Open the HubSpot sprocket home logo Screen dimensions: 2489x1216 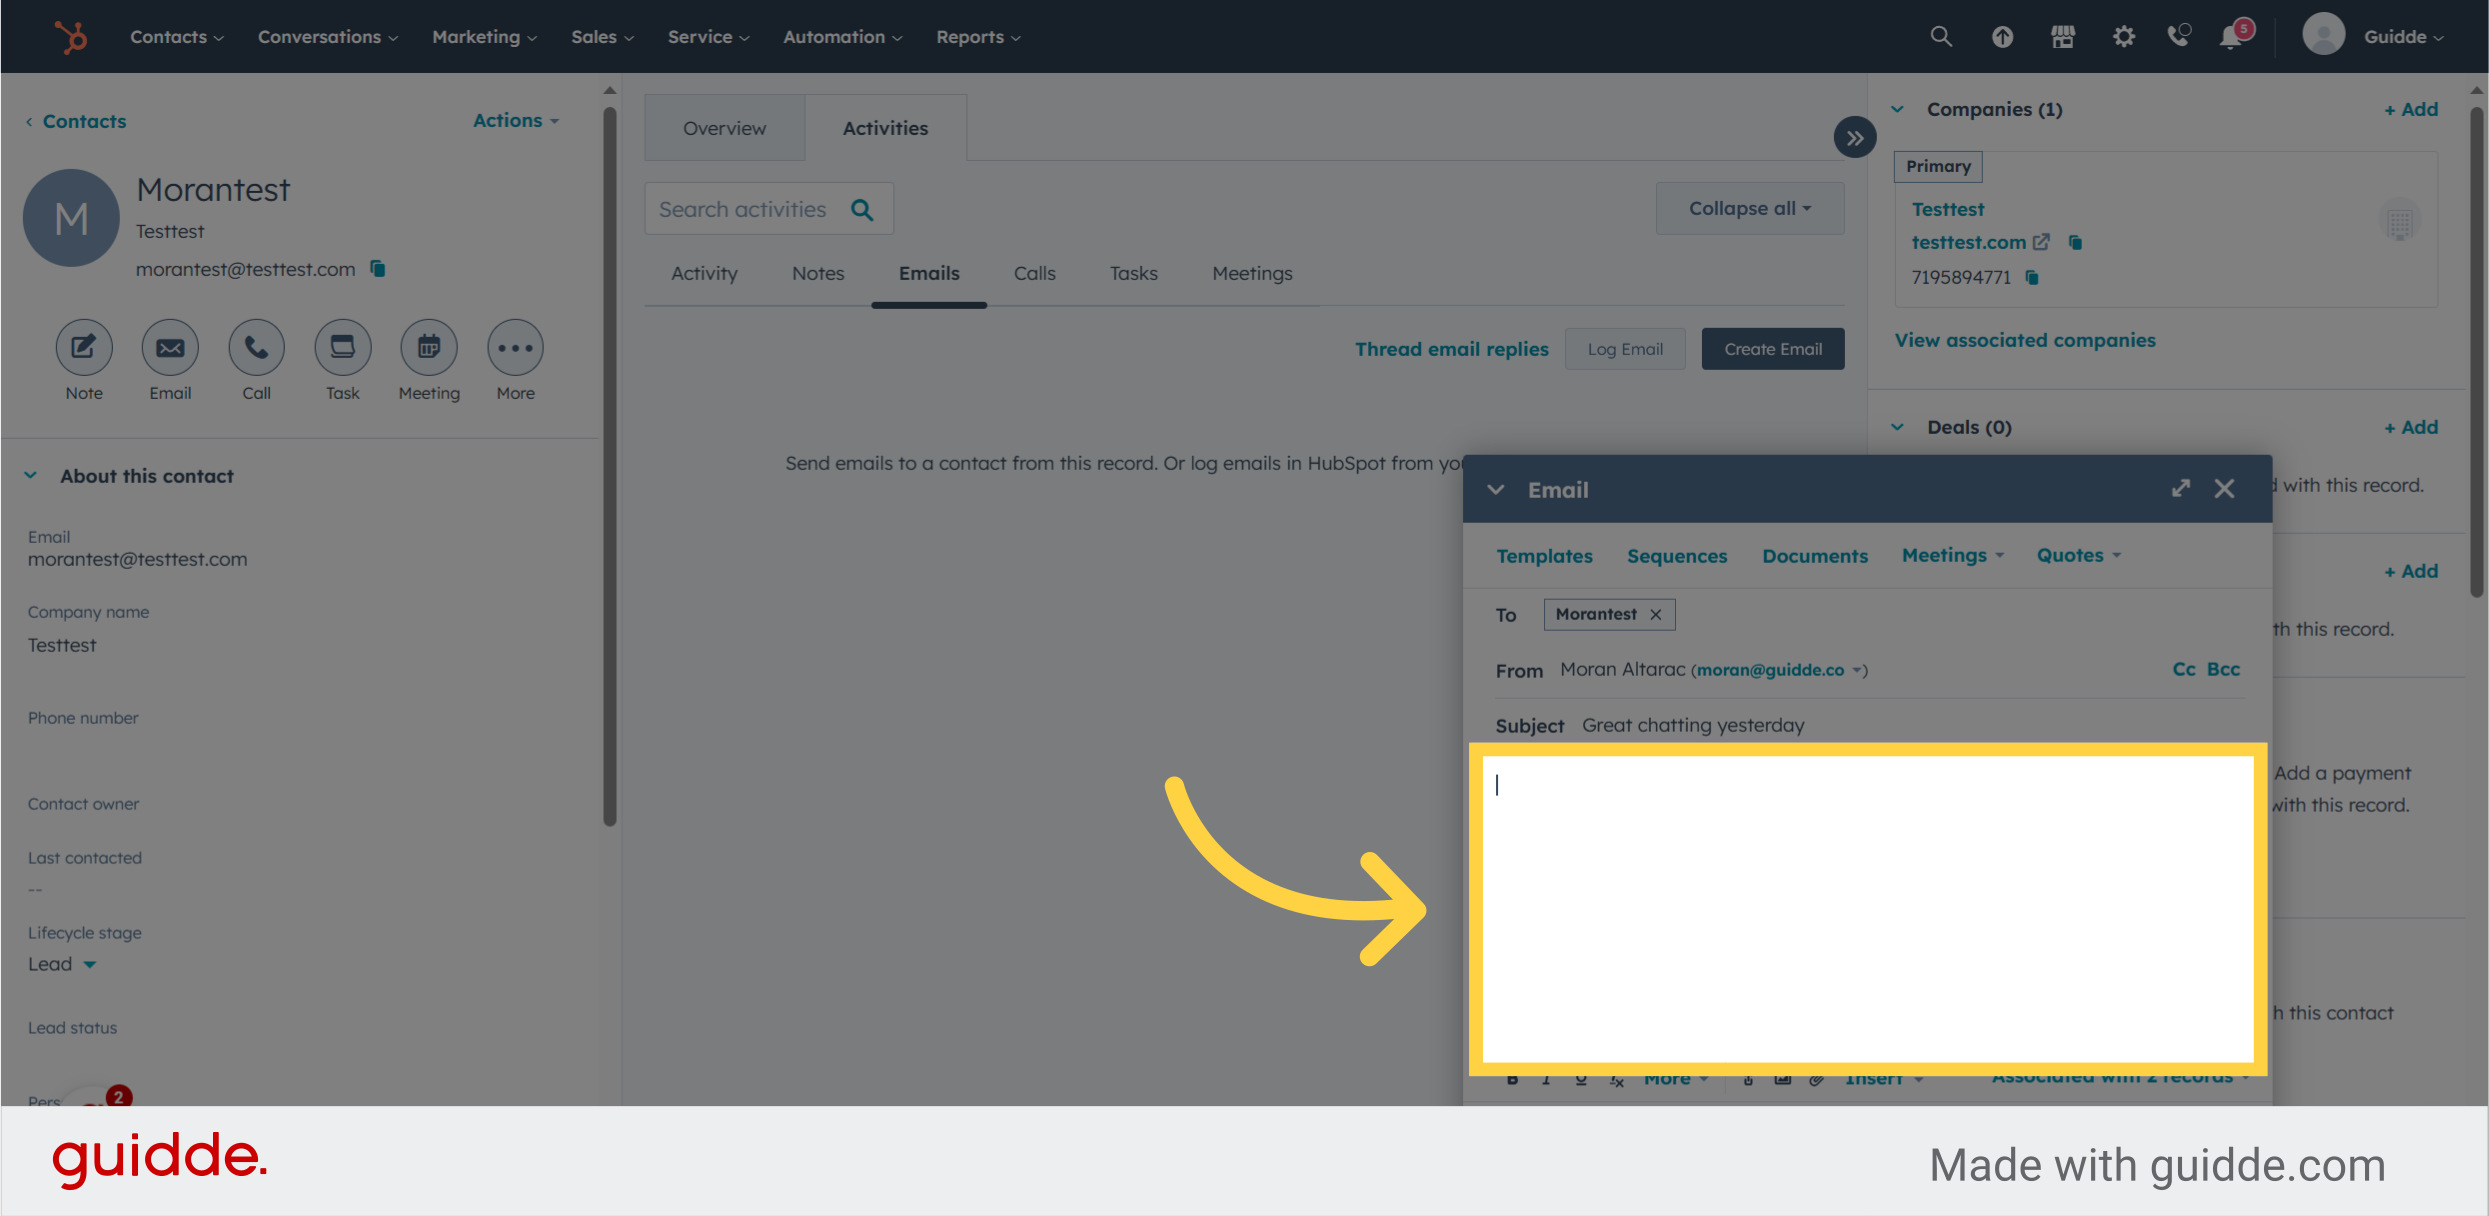[x=71, y=37]
